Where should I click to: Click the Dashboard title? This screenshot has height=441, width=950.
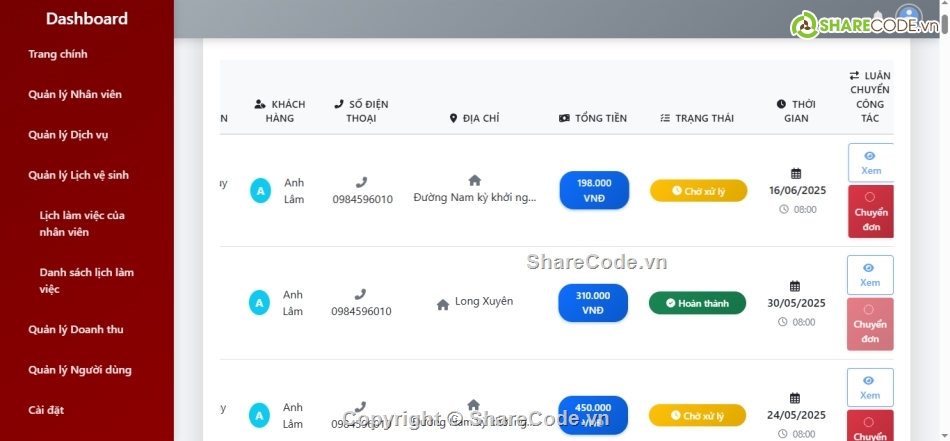(x=87, y=19)
